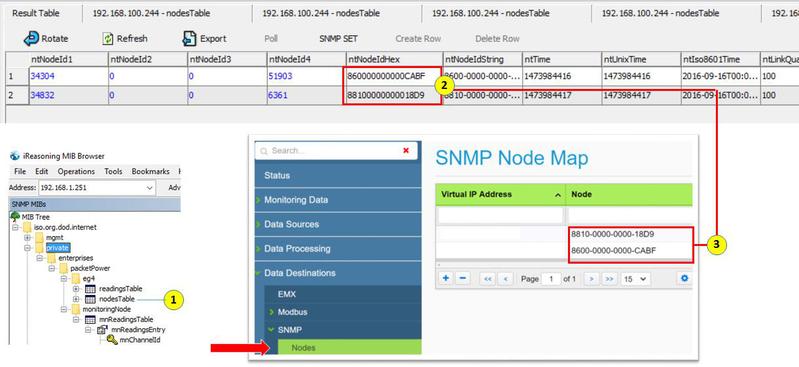This screenshot has height=367, width=799.
Task: Select the nodesTable table icon in the MIB tree
Action: click(x=90, y=299)
